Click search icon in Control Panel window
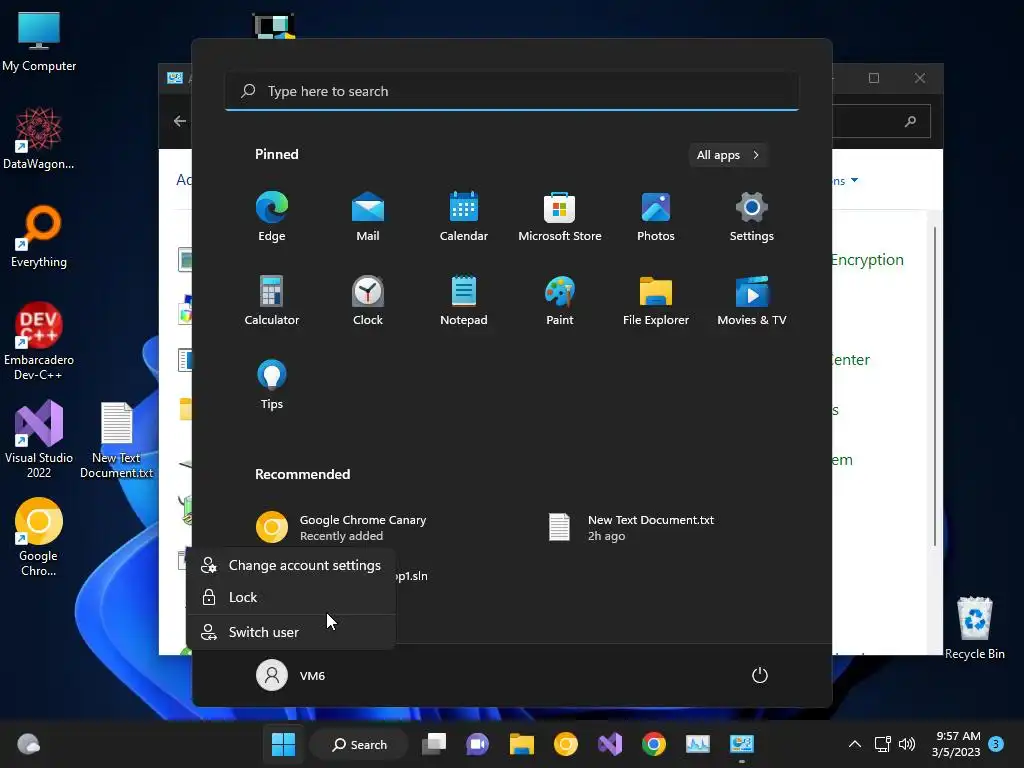This screenshot has height=768, width=1024. pos(910,121)
